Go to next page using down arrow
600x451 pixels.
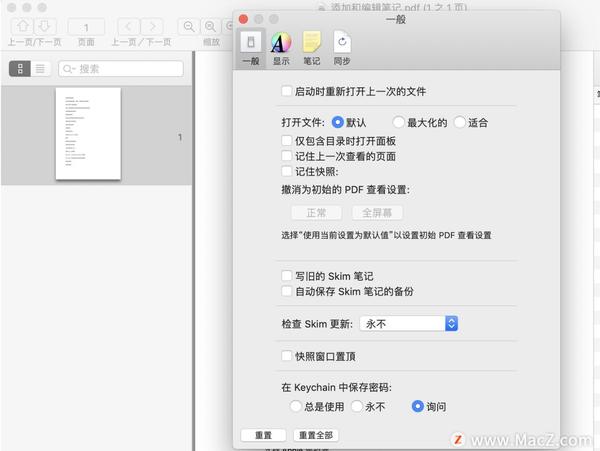coord(46,26)
